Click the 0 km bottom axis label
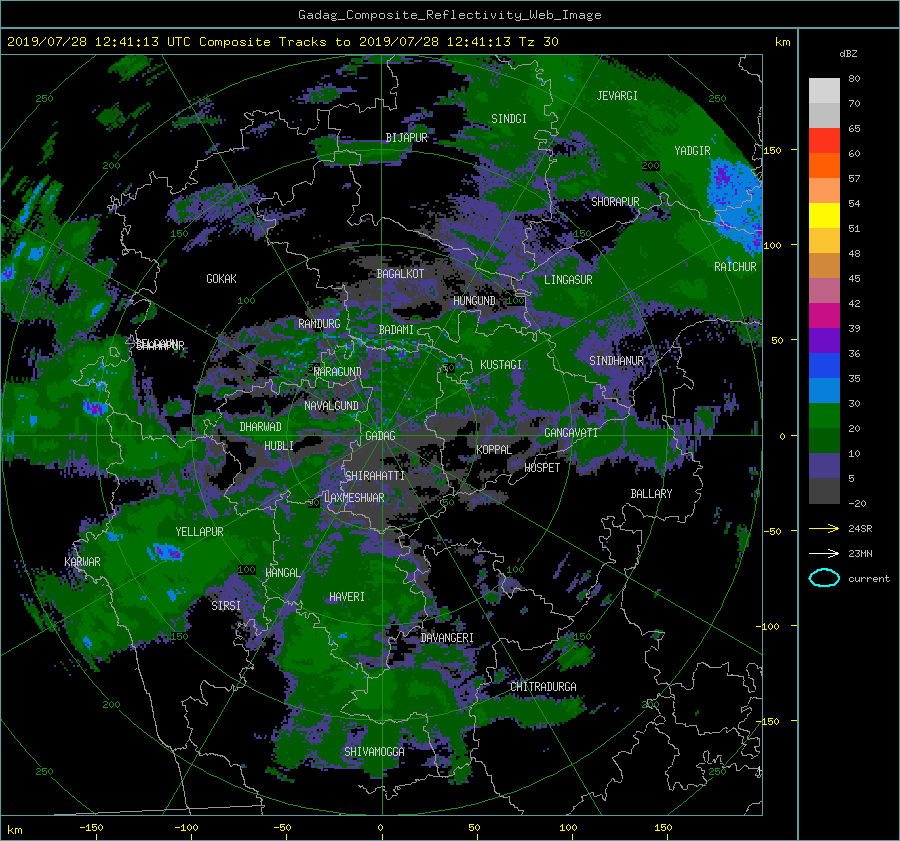900x841 pixels. [x=381, y=827]
